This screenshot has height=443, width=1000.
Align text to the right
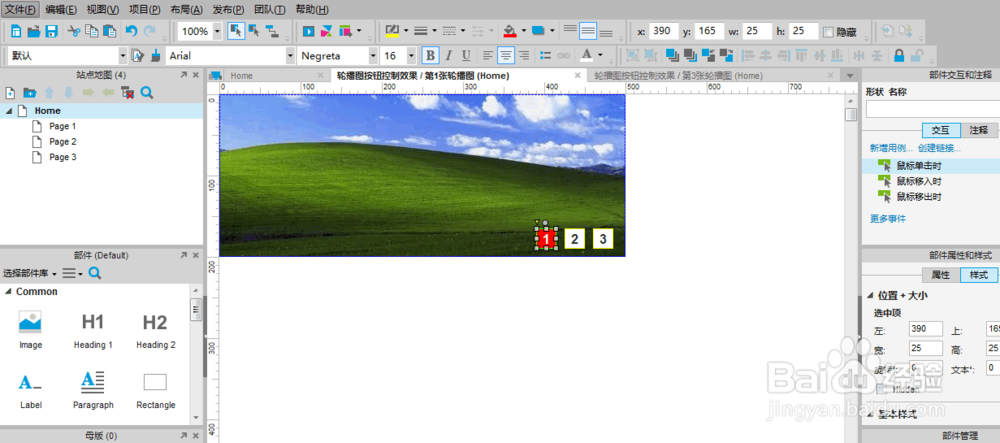coord(524,55)
